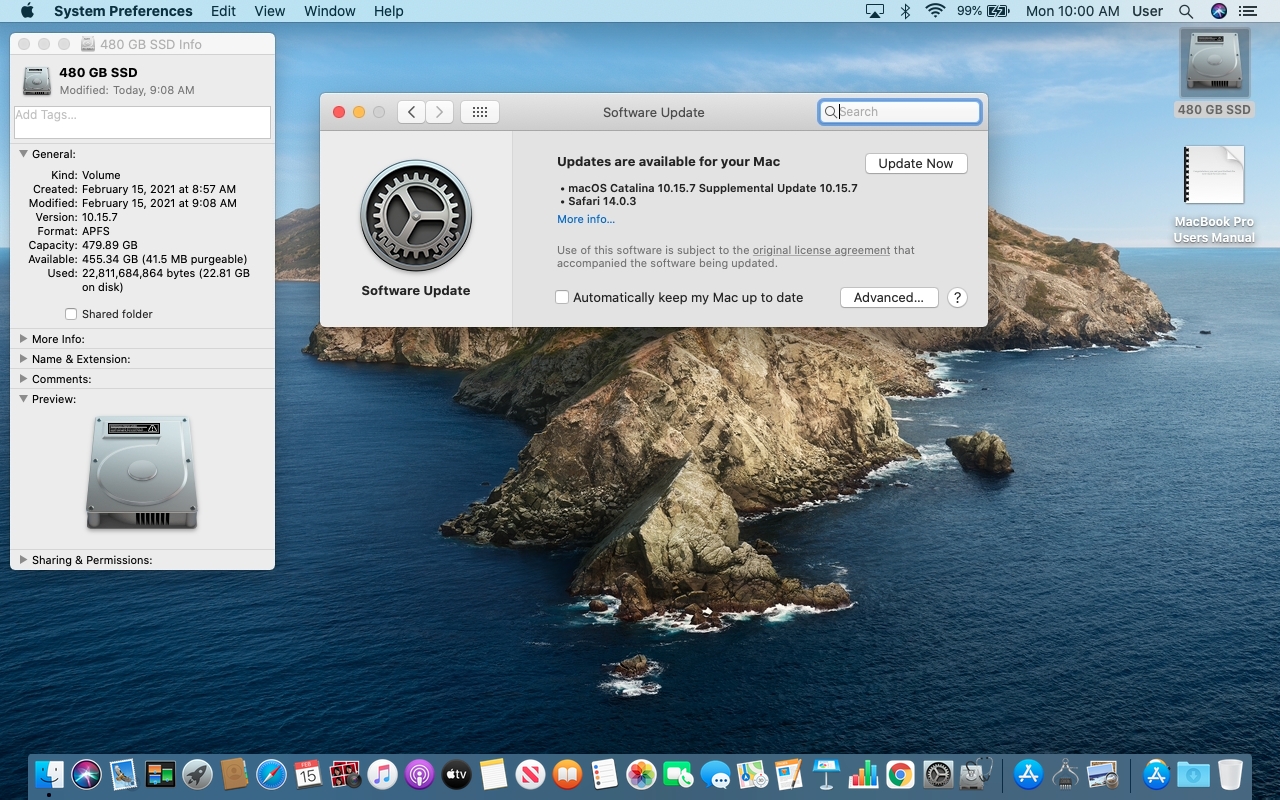
Task: Check the Shared folder checkbox
Action: 71,314
